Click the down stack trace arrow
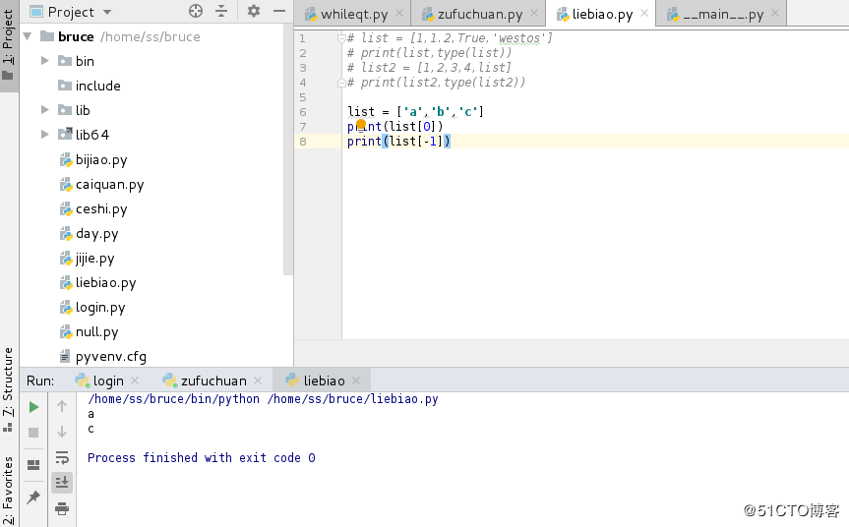Screen dimensions: 849x527 coord(62,432)
